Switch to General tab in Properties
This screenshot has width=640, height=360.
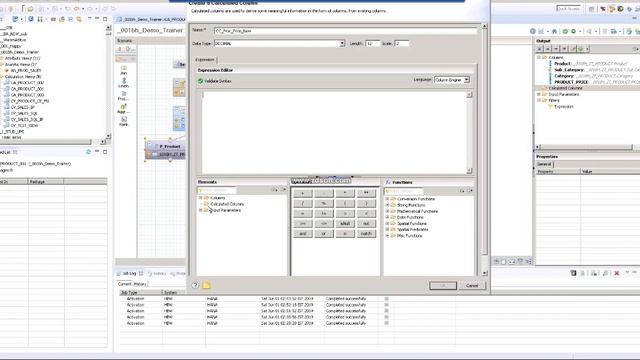pos(544,164)
